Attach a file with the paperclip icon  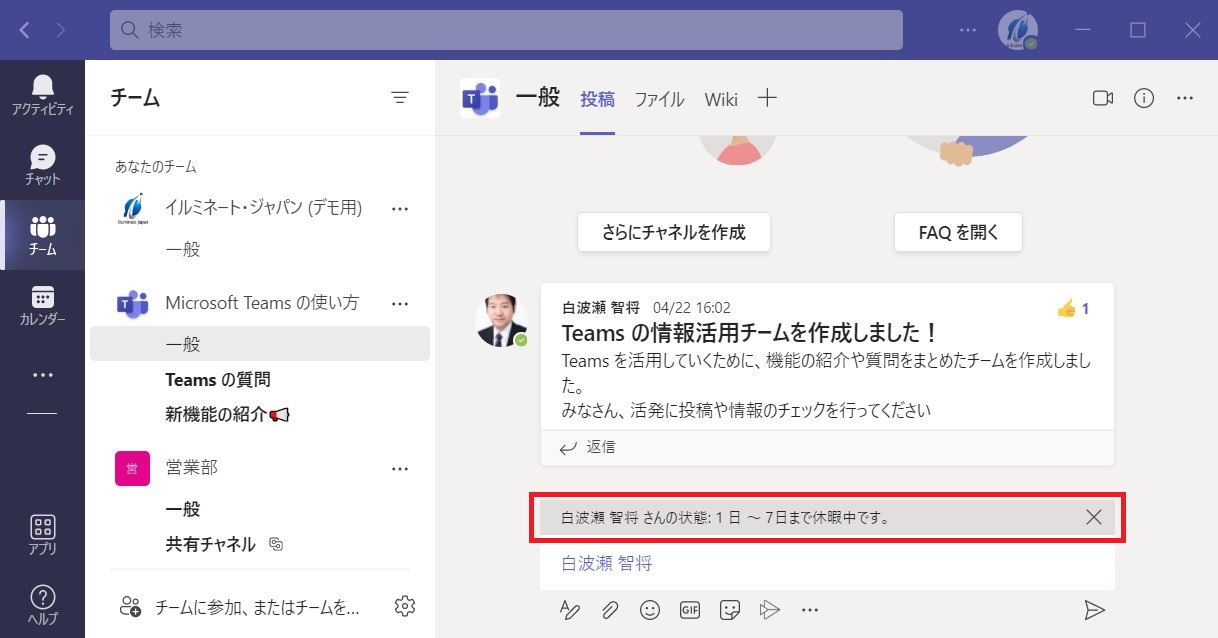pyautogui.click(x=610, y=609)
